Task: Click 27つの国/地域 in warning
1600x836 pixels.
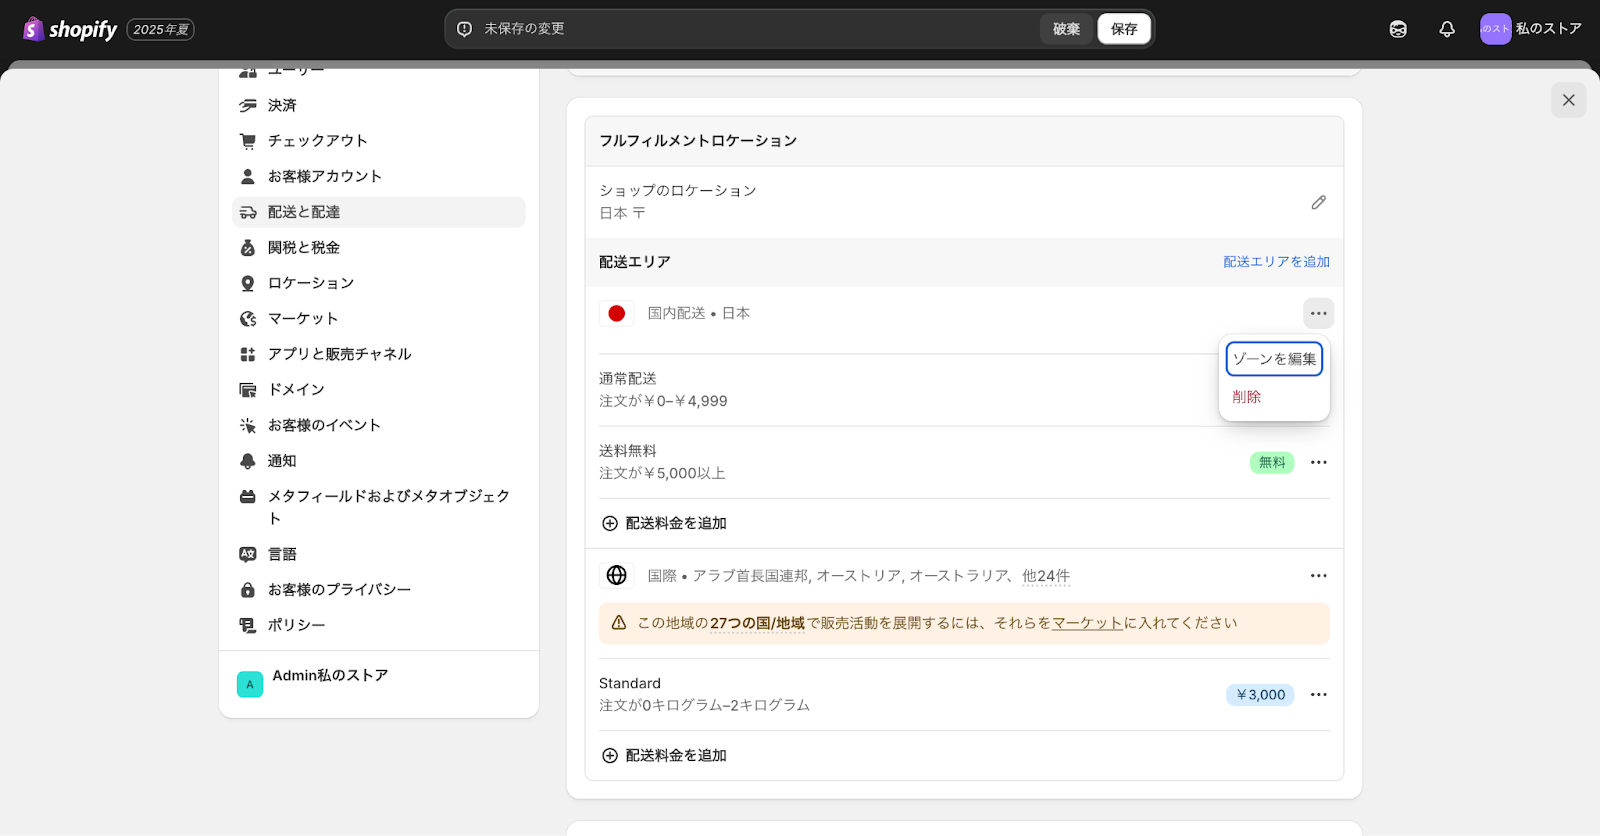Action: pos(757,623)
